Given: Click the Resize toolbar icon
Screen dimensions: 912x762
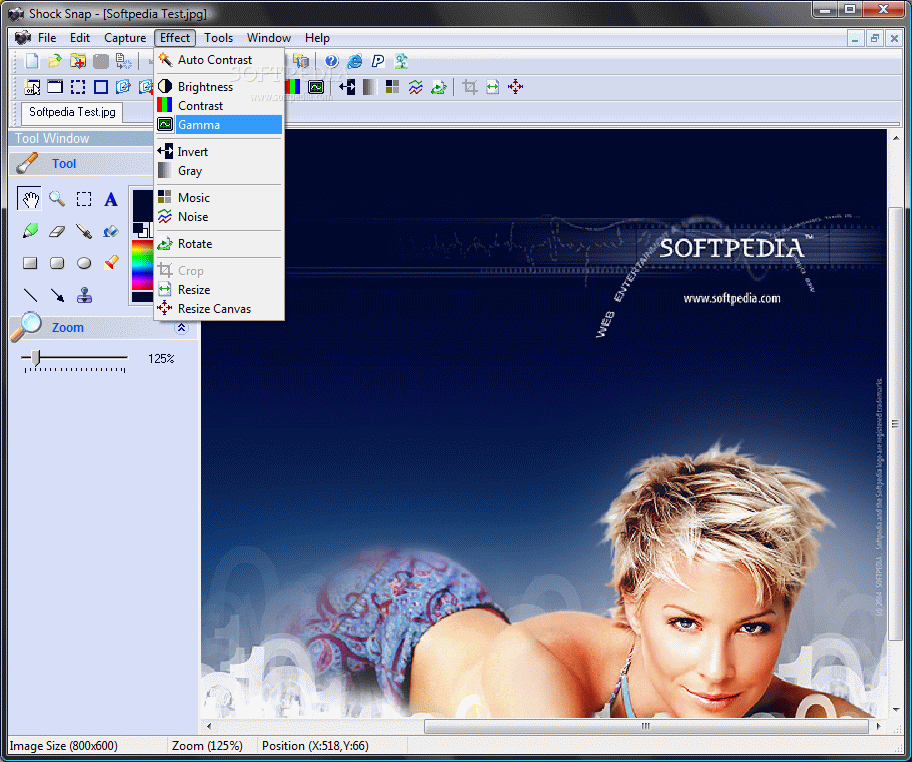Looking at the screenshot, I should click(x=493, y=87).
